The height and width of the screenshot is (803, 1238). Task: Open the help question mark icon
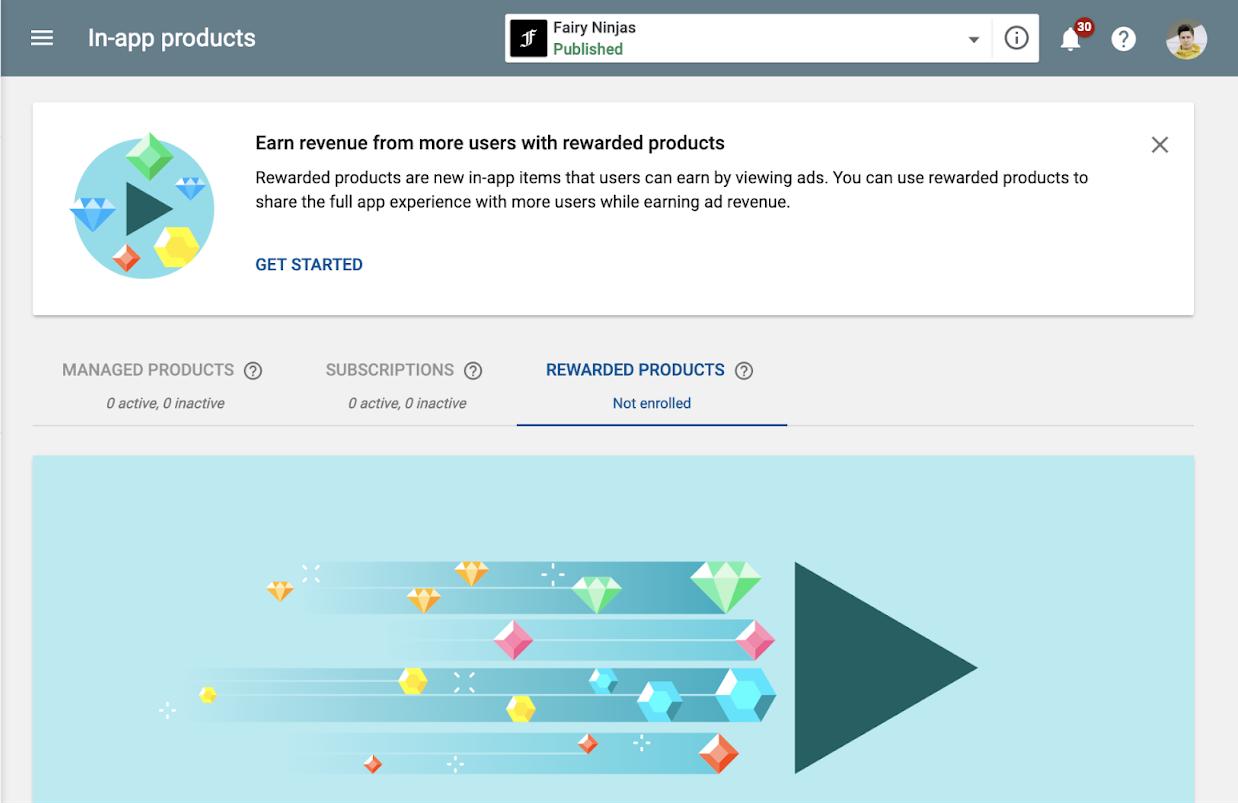(1123, 39)
